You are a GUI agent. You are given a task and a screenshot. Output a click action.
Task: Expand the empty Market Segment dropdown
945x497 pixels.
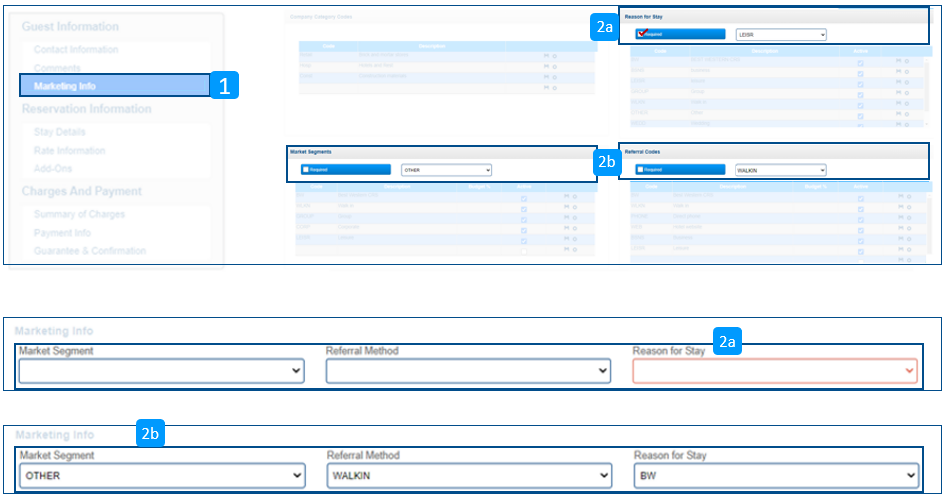coord(161,371)
